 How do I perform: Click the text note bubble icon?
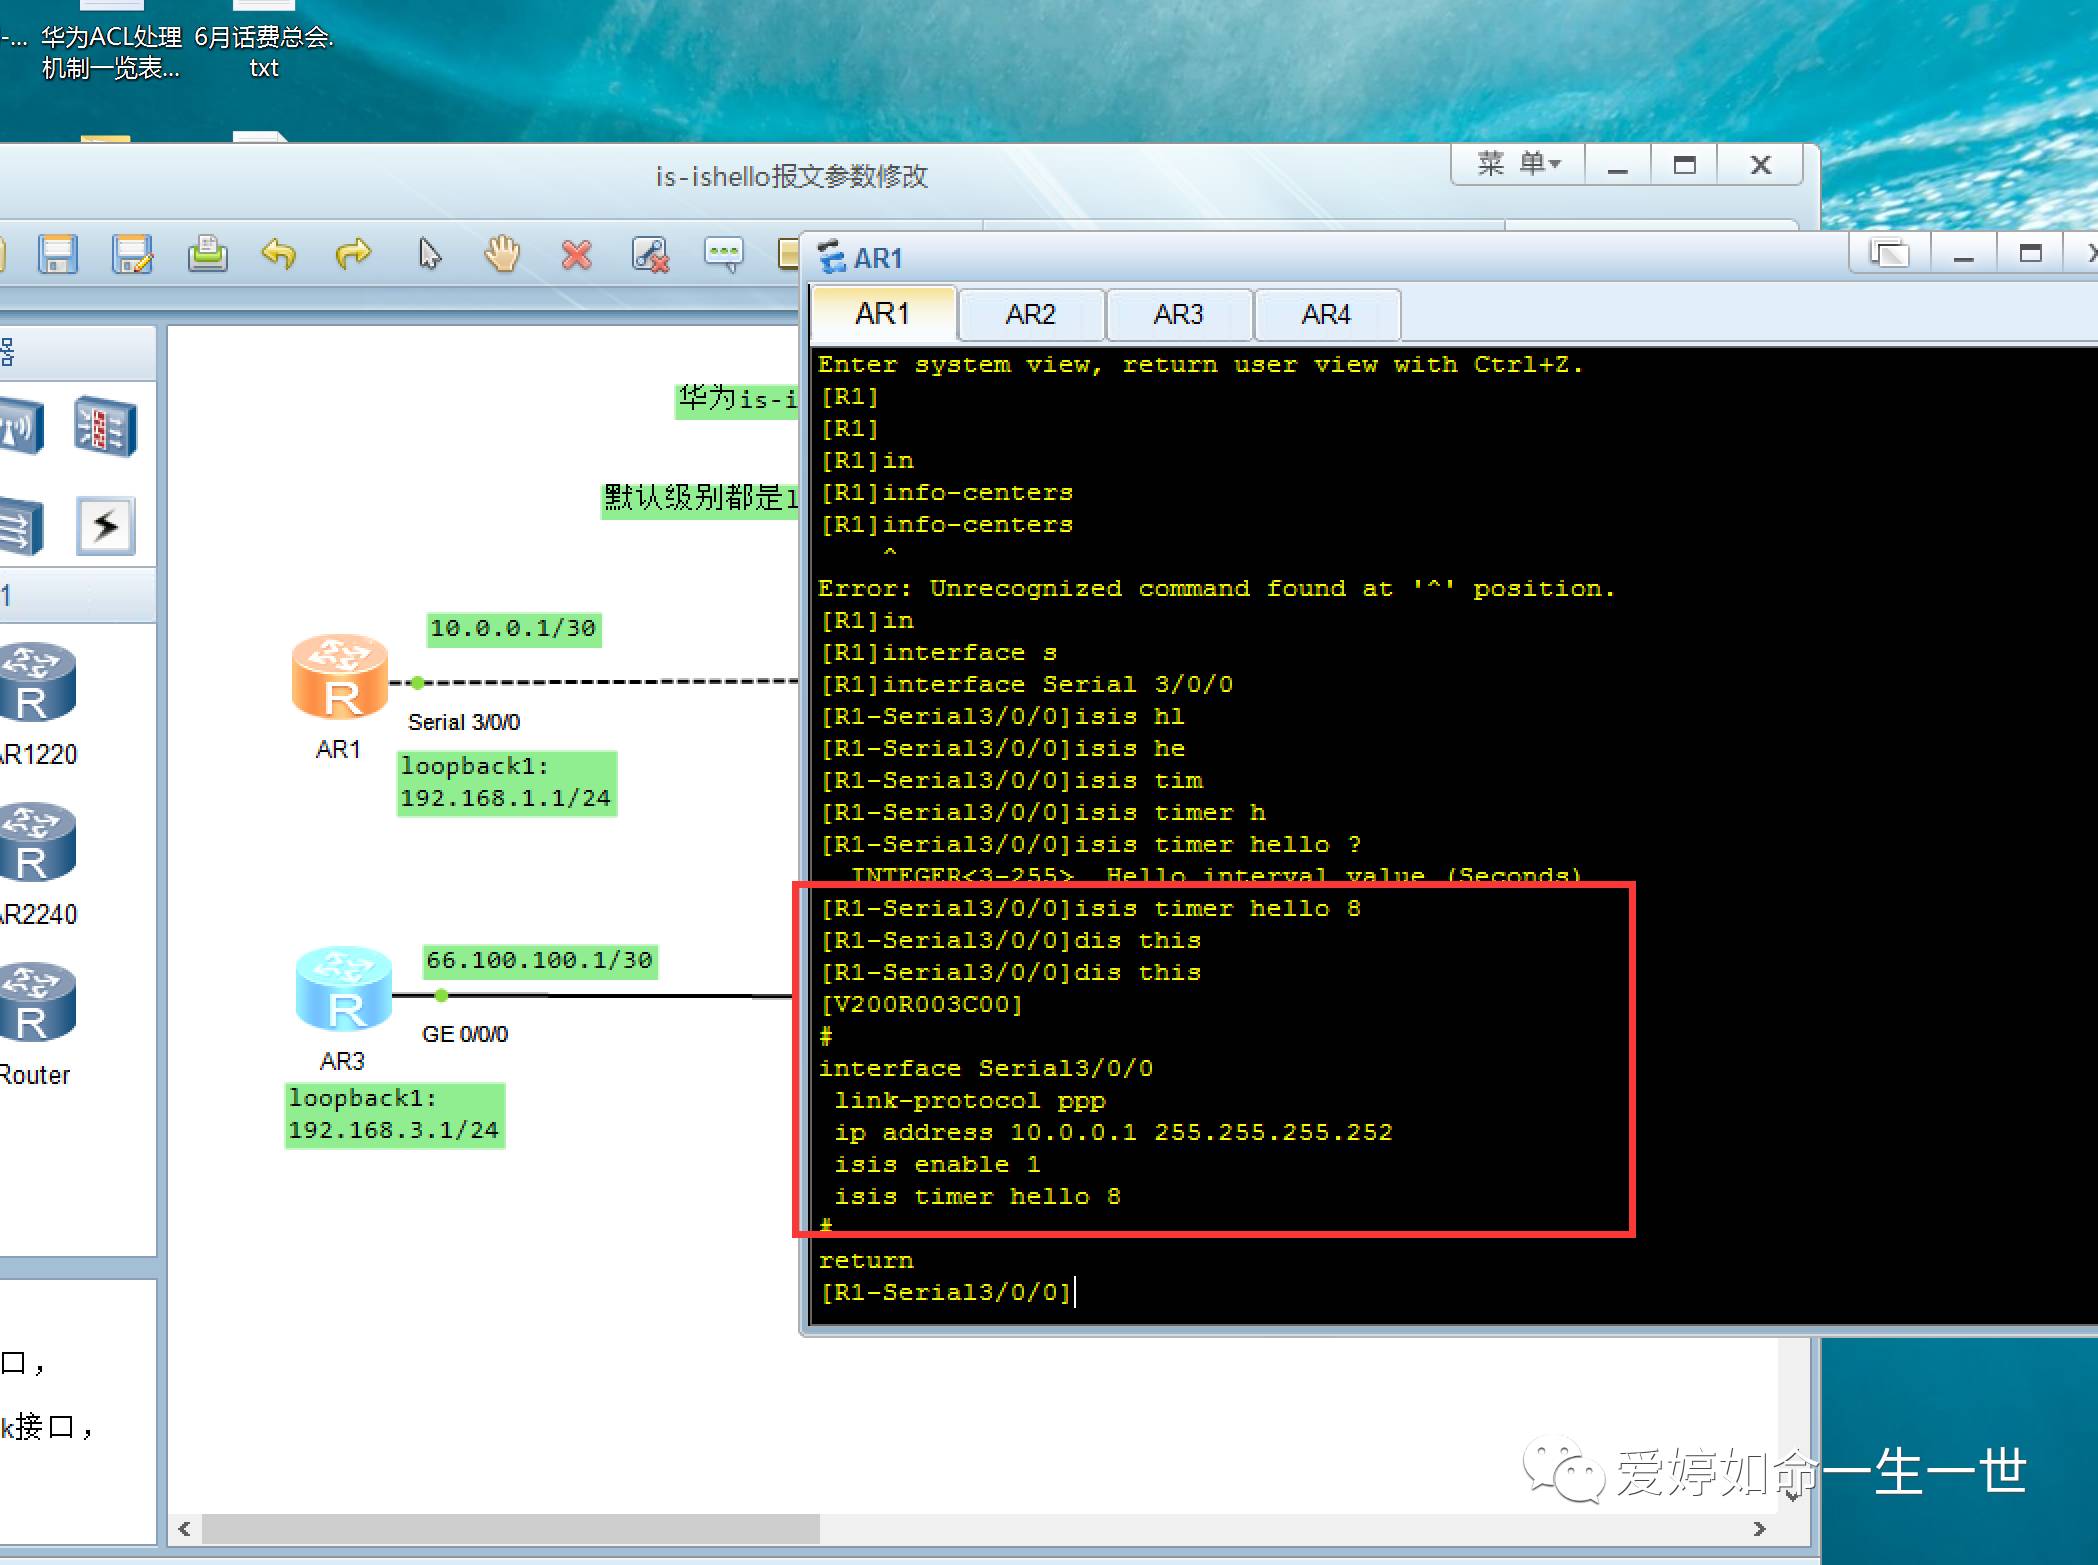(x=723, y=255)
